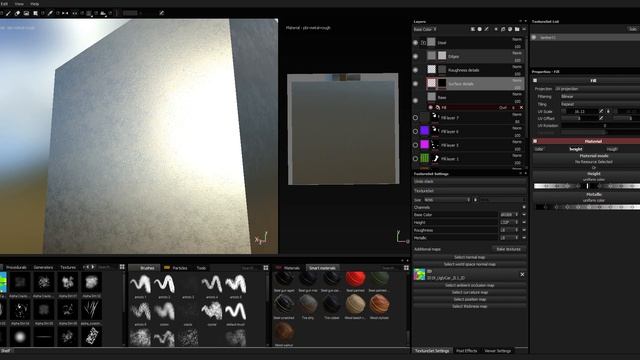Adjust the UV Rotation slider
This screenshot has width=640, height=360.
coord(600,126)
